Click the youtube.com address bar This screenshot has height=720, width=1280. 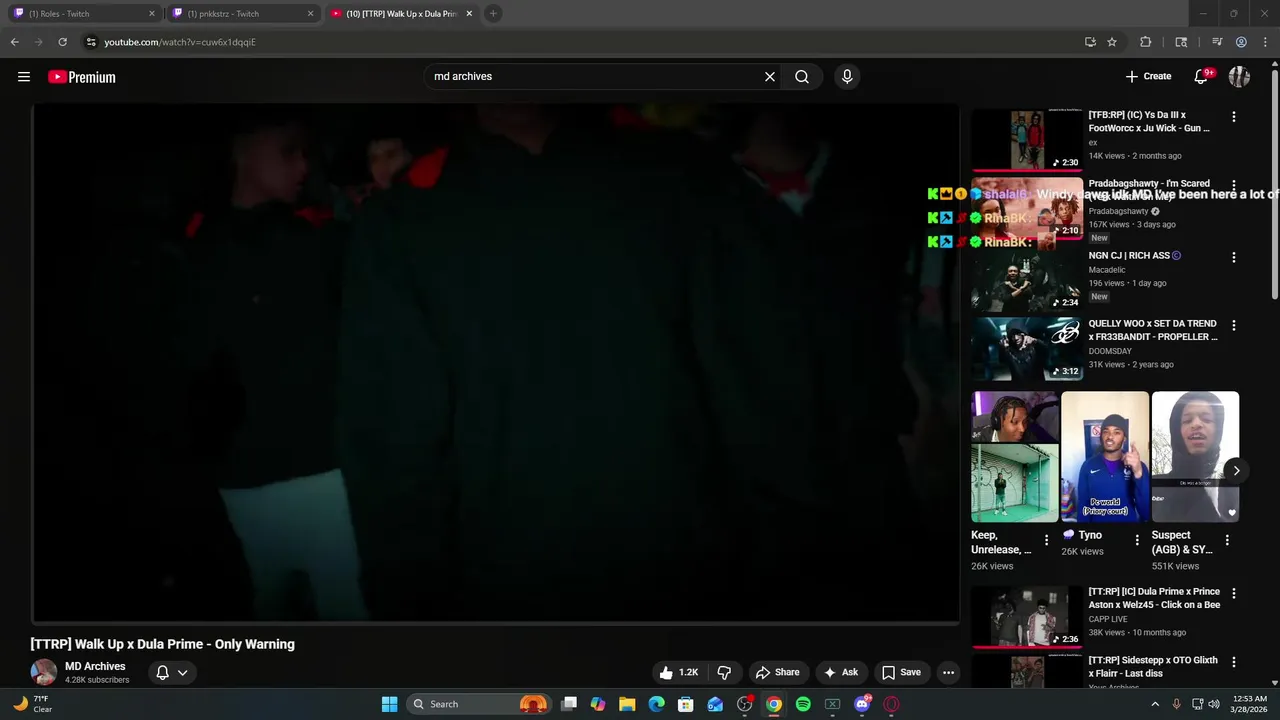point(580,42)
